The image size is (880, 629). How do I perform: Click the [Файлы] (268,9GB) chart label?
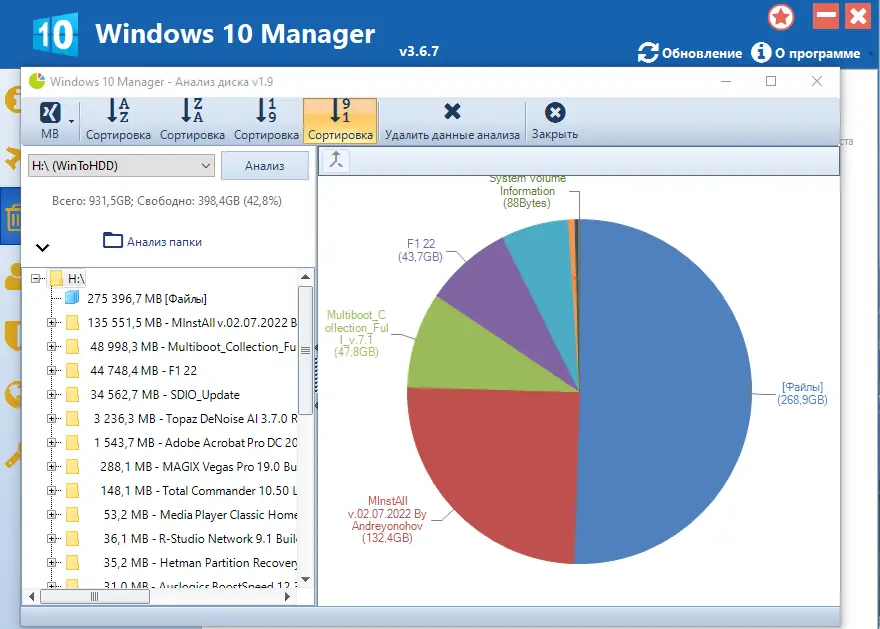[802, 393]
